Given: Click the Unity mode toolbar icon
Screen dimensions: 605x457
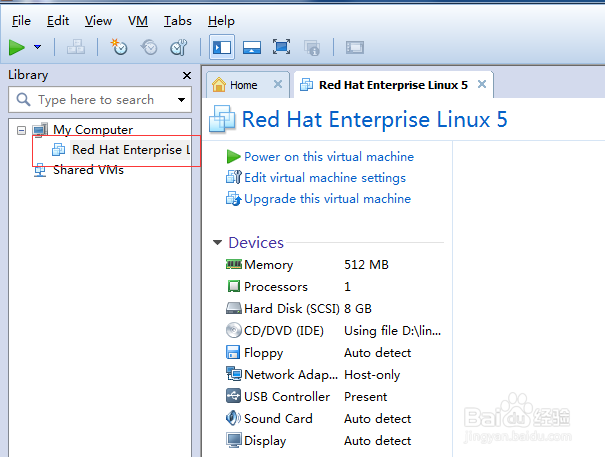Looking at the screenshot, I should pos(312,47).
